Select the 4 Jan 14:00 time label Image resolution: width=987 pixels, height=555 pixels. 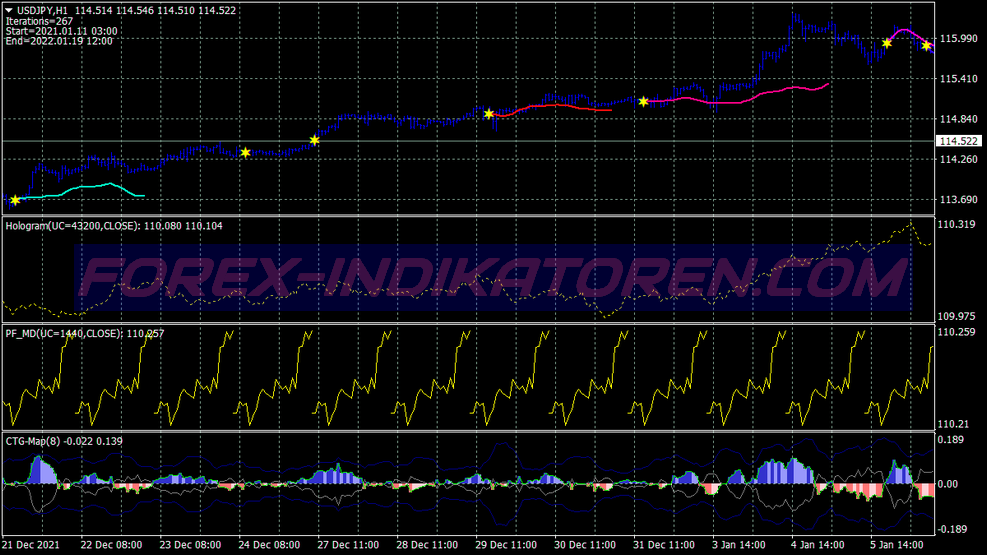click(x=818, y=546)
